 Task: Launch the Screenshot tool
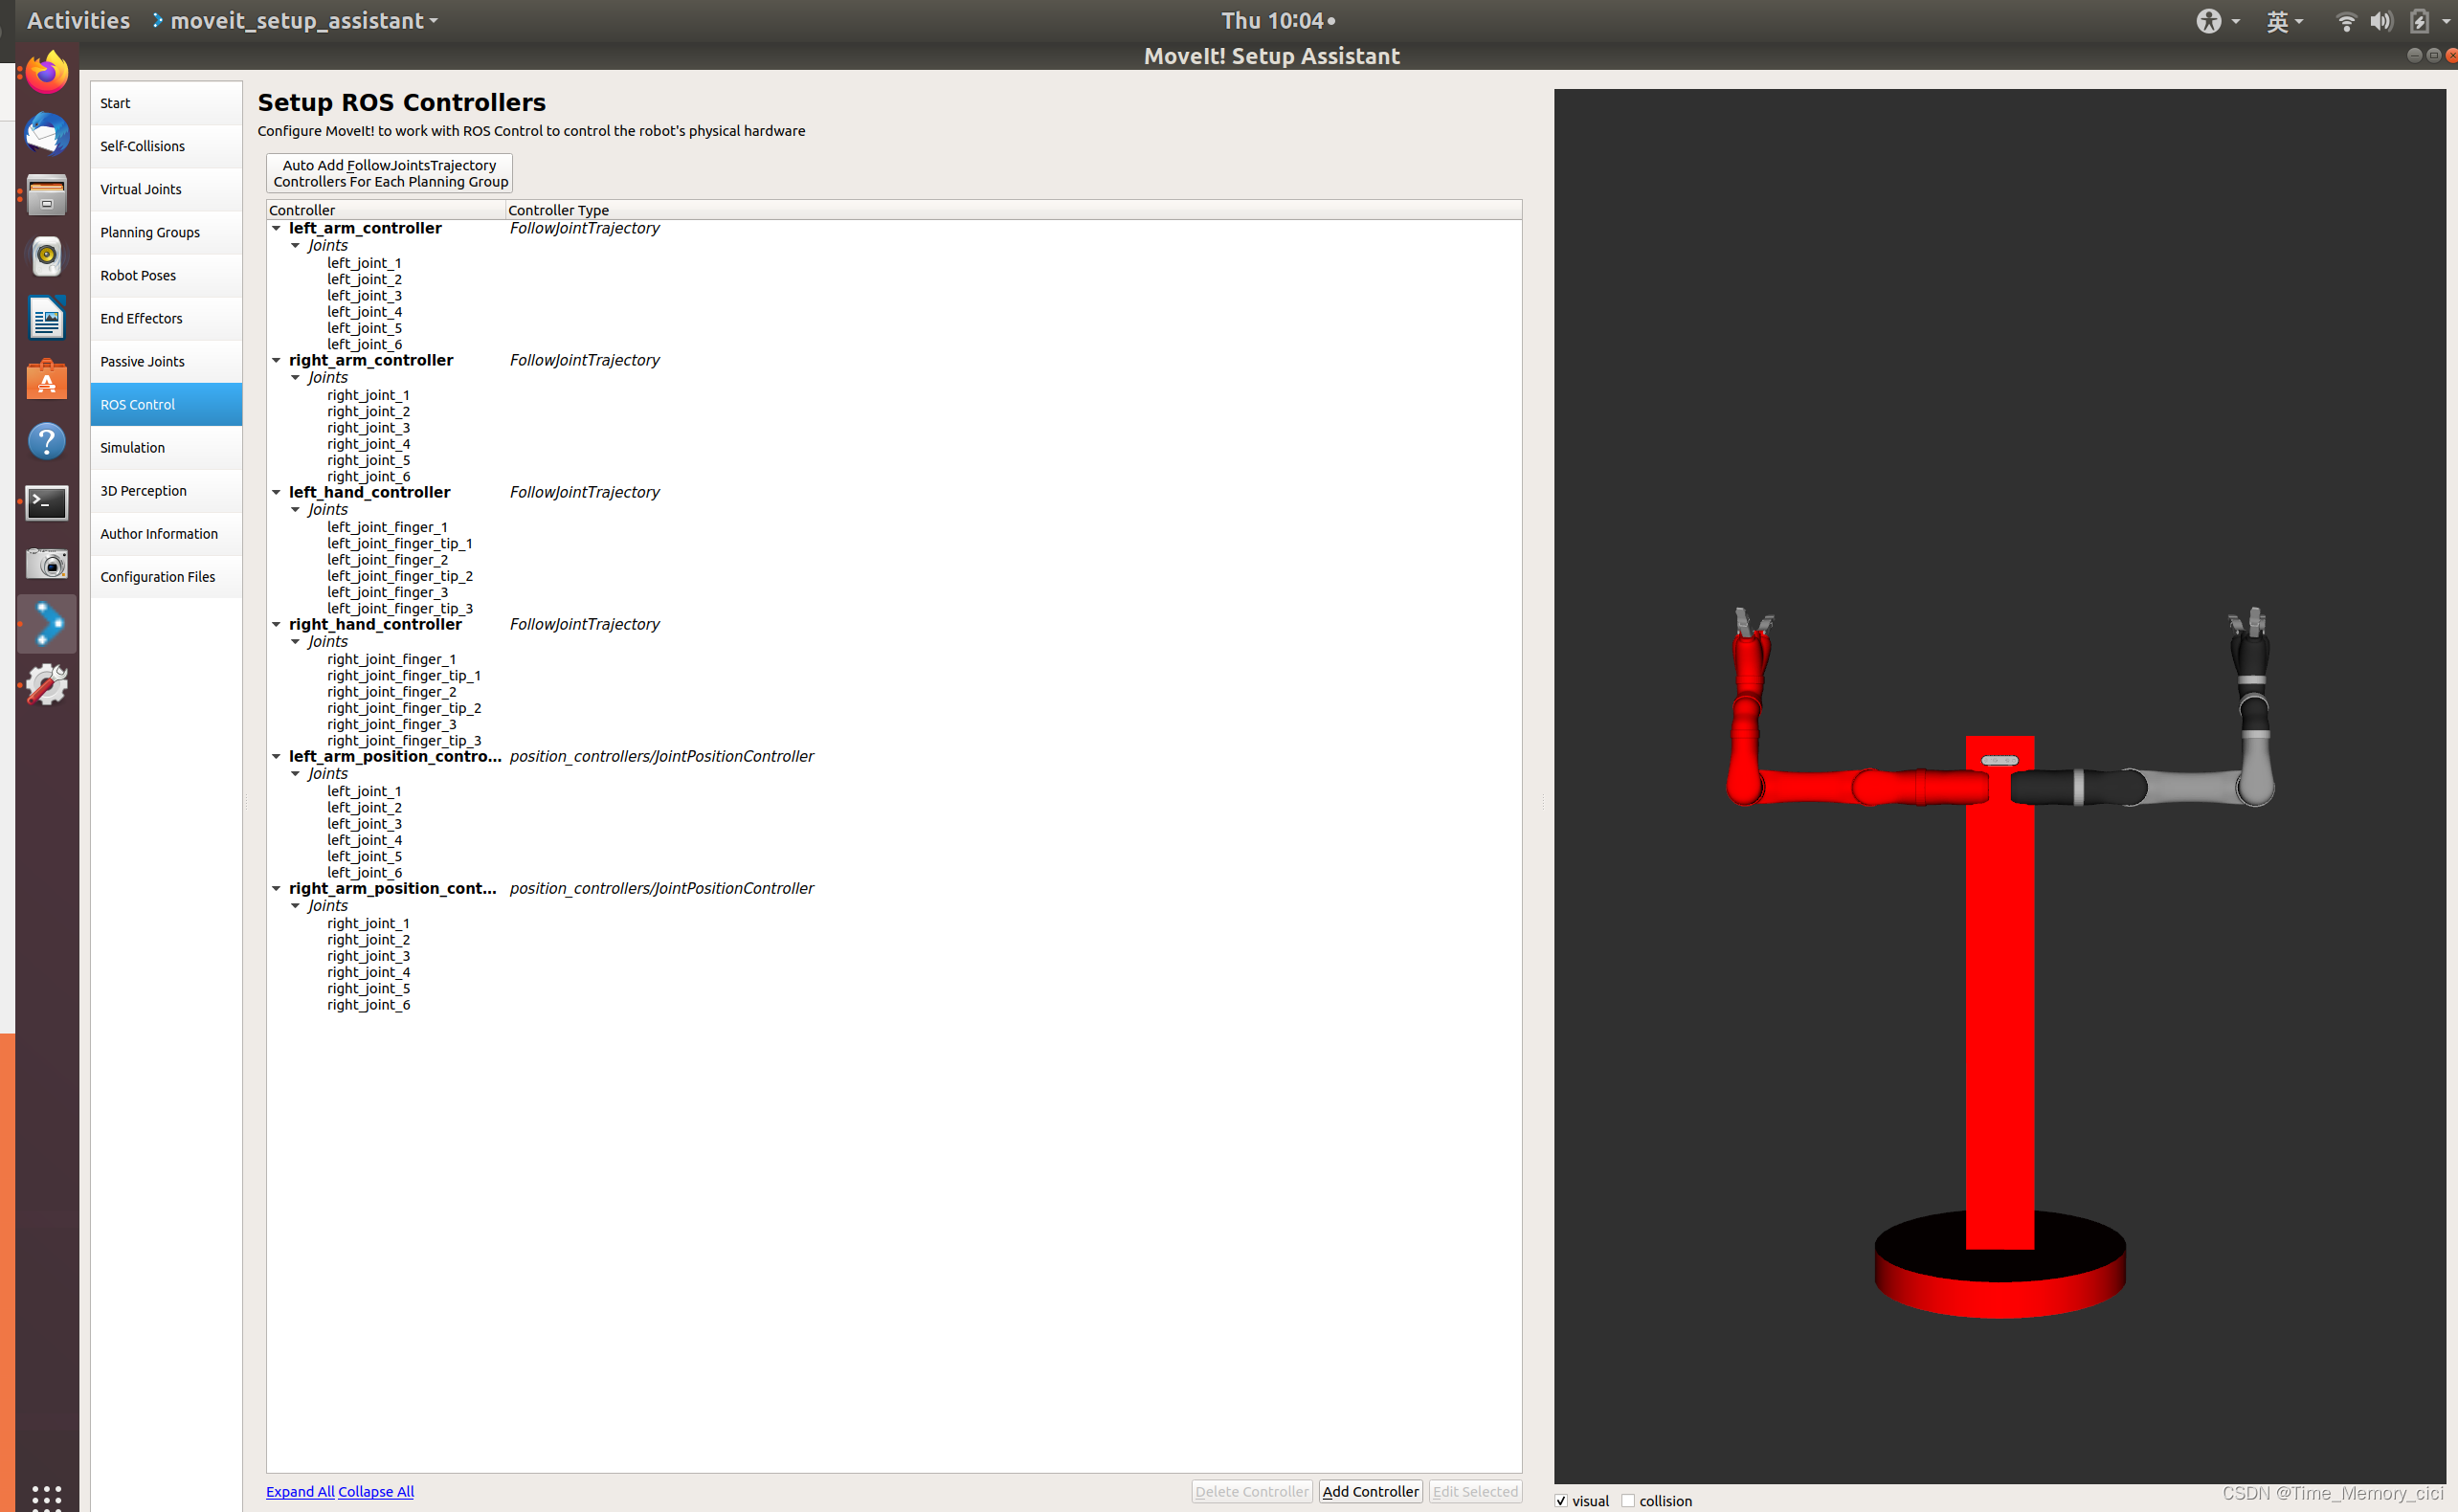47,563
